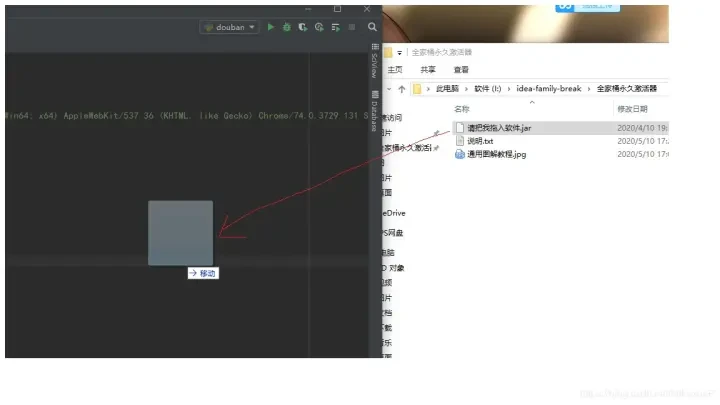The height and width of the screenshot is (405, 720).
Task: Sort files by 修改日期 column header
Action: (632, 108)
